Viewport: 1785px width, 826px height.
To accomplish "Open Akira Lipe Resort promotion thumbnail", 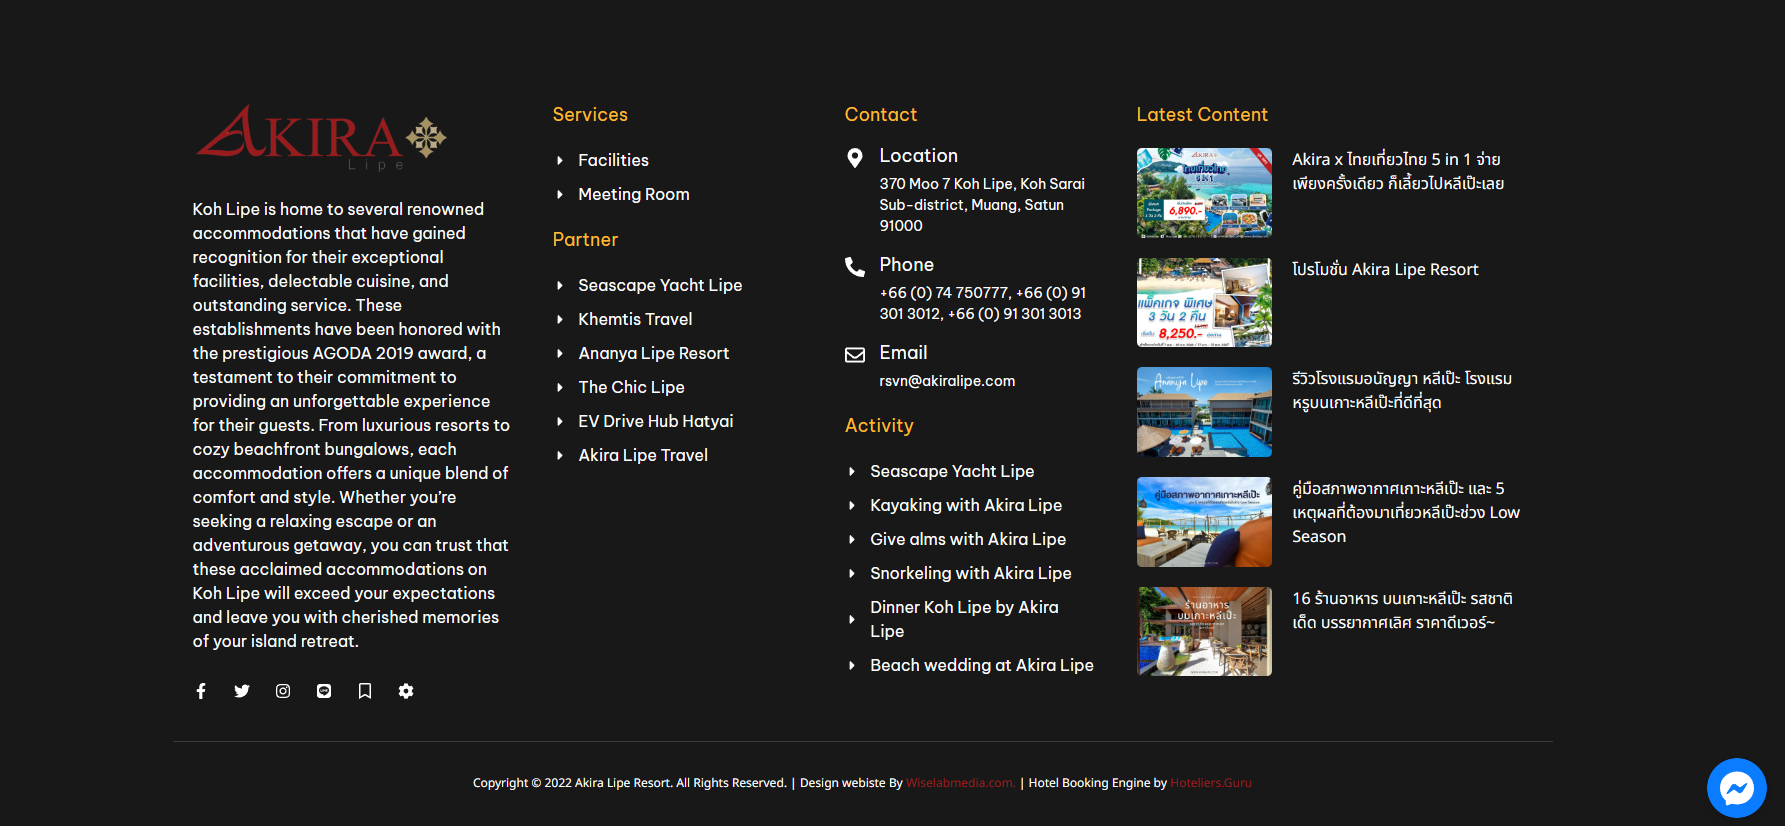I will click(x=1204, y=302).
